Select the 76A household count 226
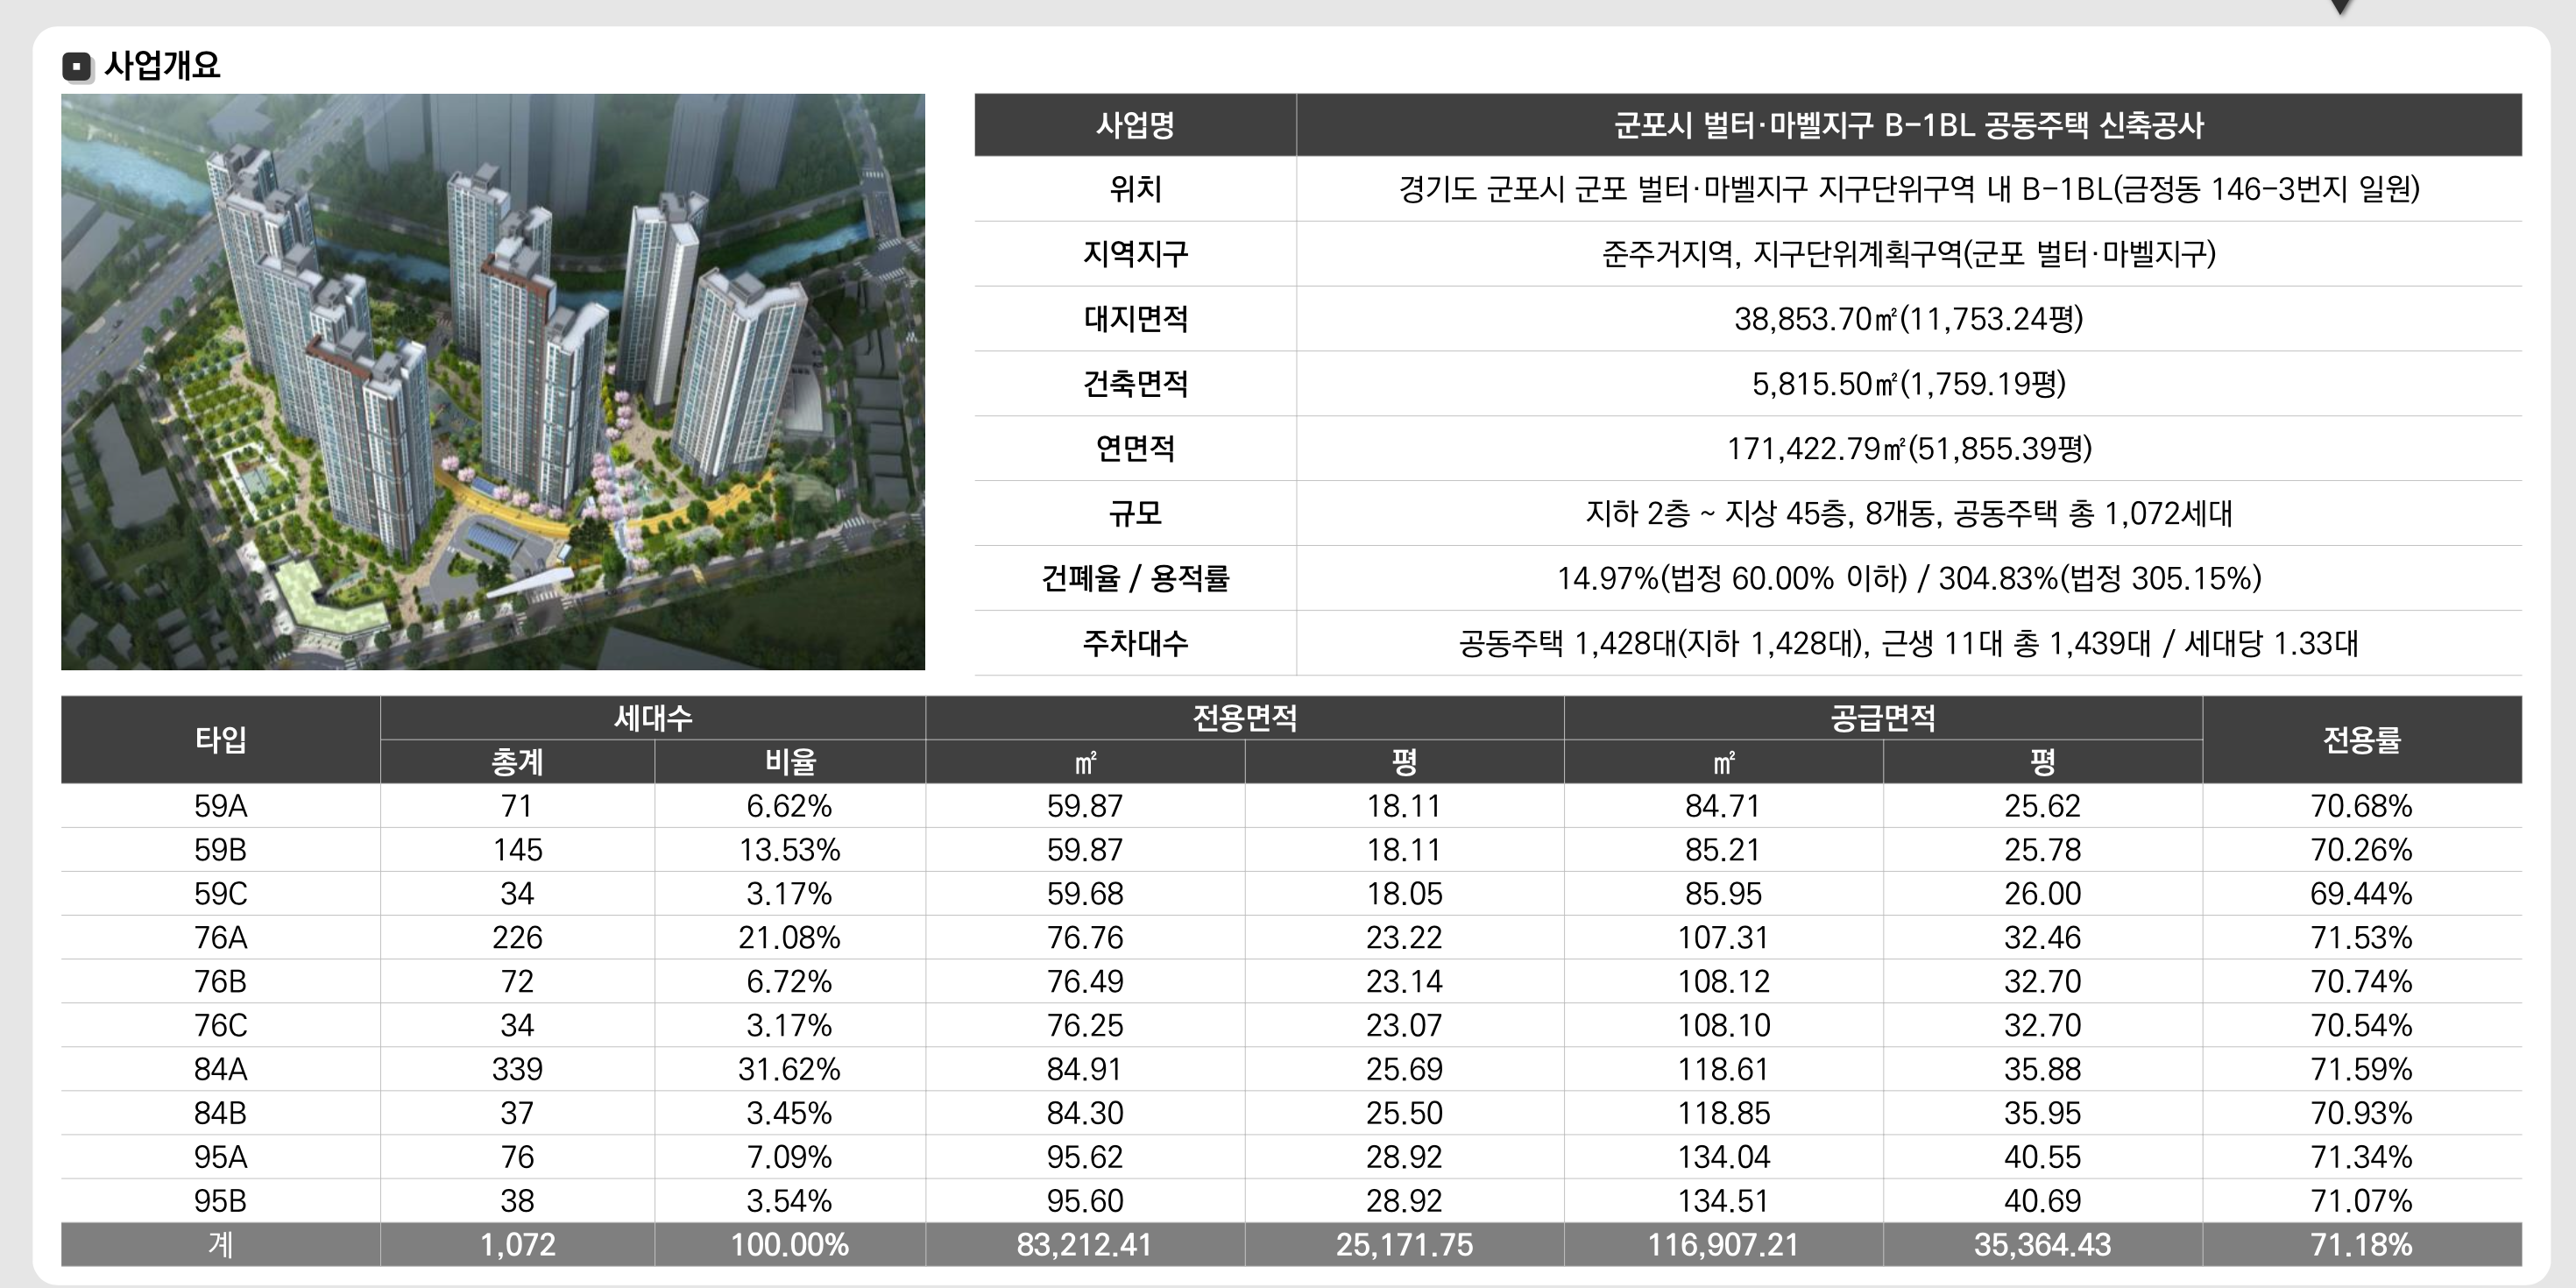Viewport: 2576px width, 1288px height. (517, 937)
